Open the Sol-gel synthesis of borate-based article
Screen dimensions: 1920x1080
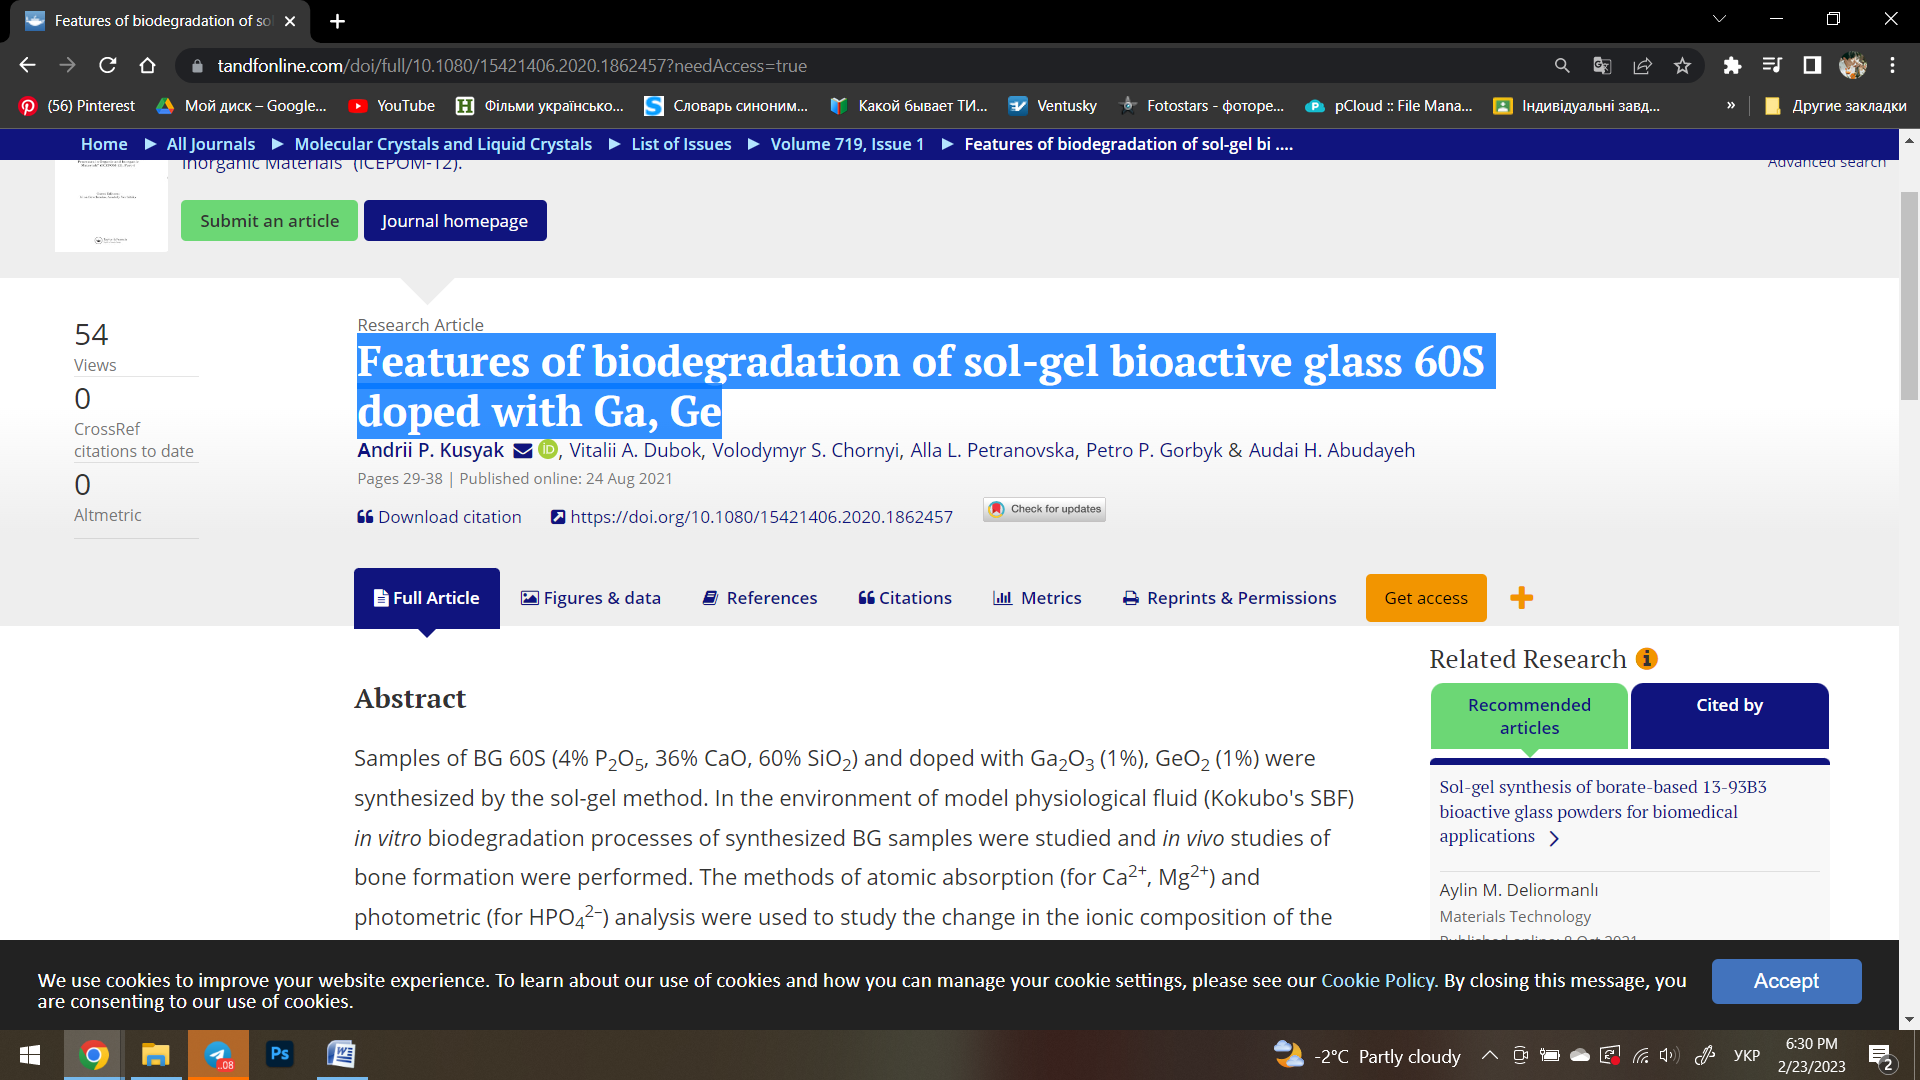tap(1603, 812)
